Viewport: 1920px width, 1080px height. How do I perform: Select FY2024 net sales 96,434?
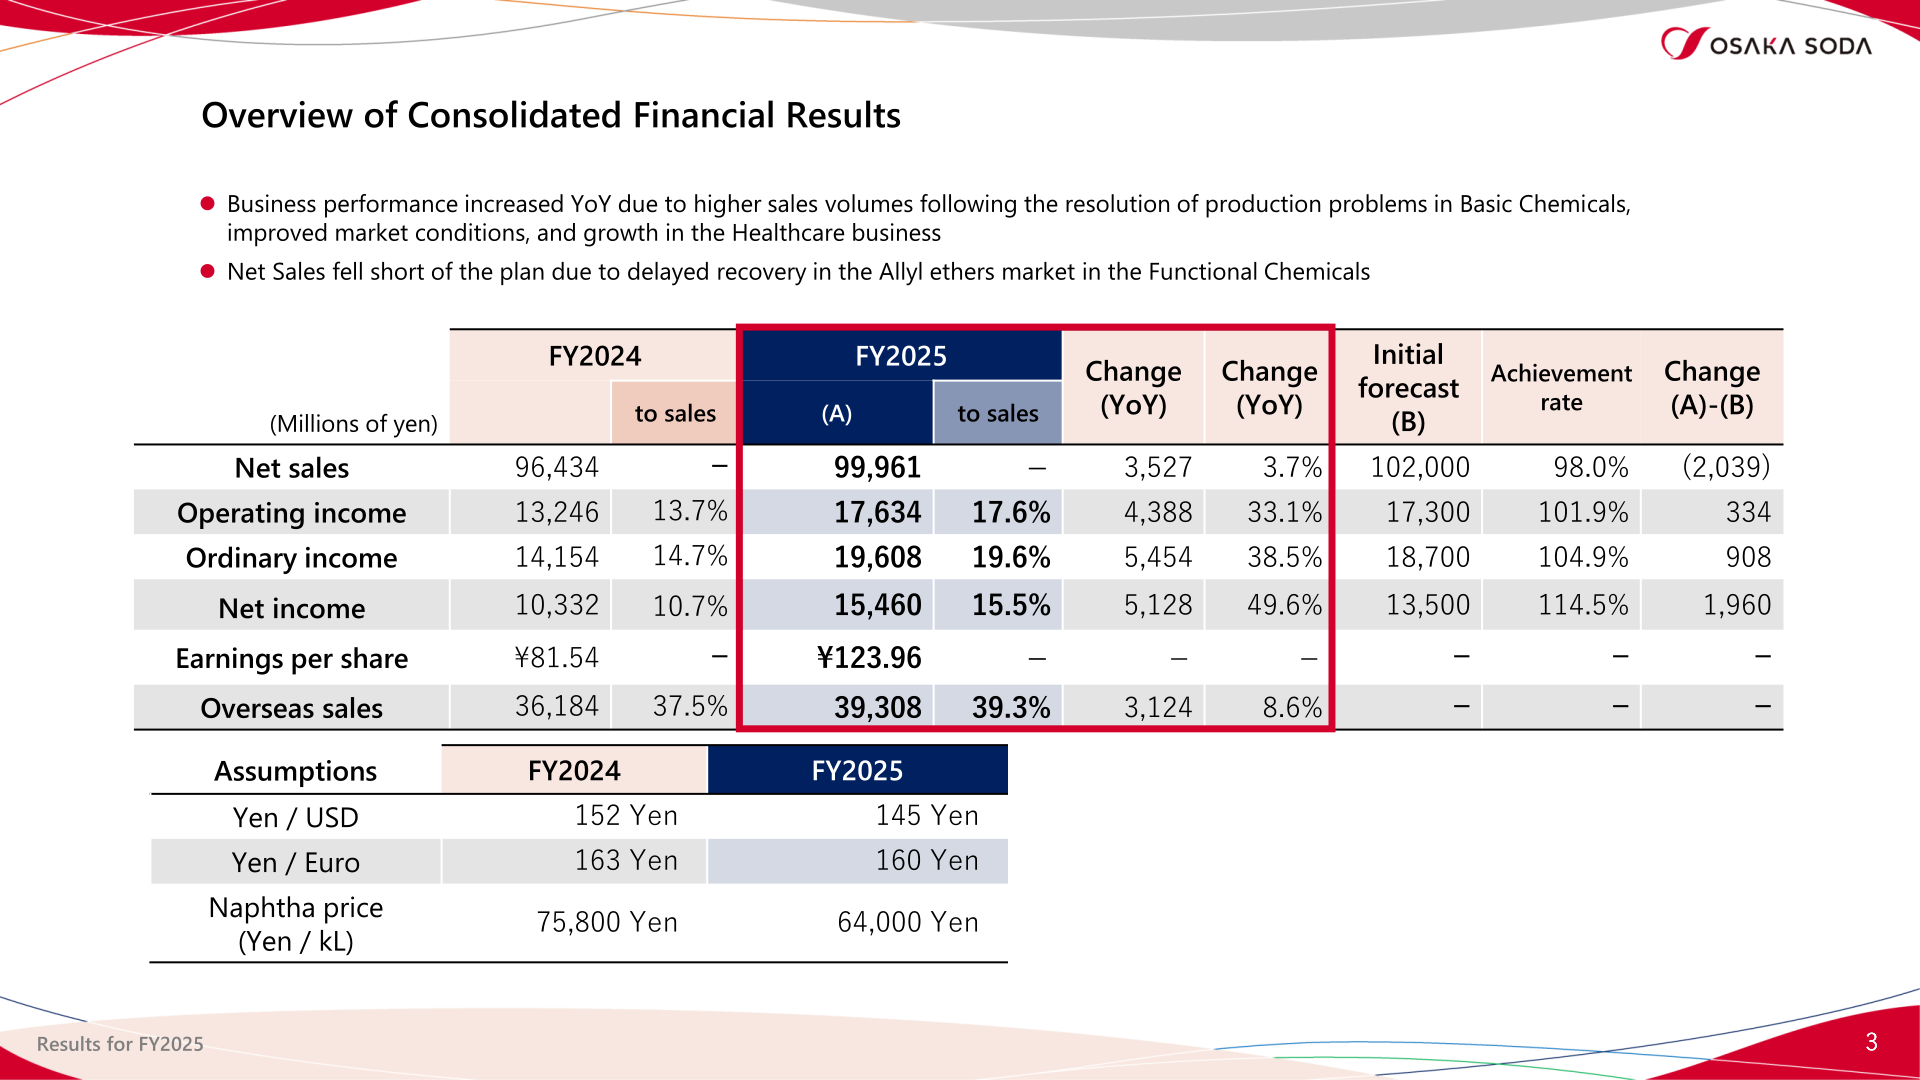pos(556,467)
